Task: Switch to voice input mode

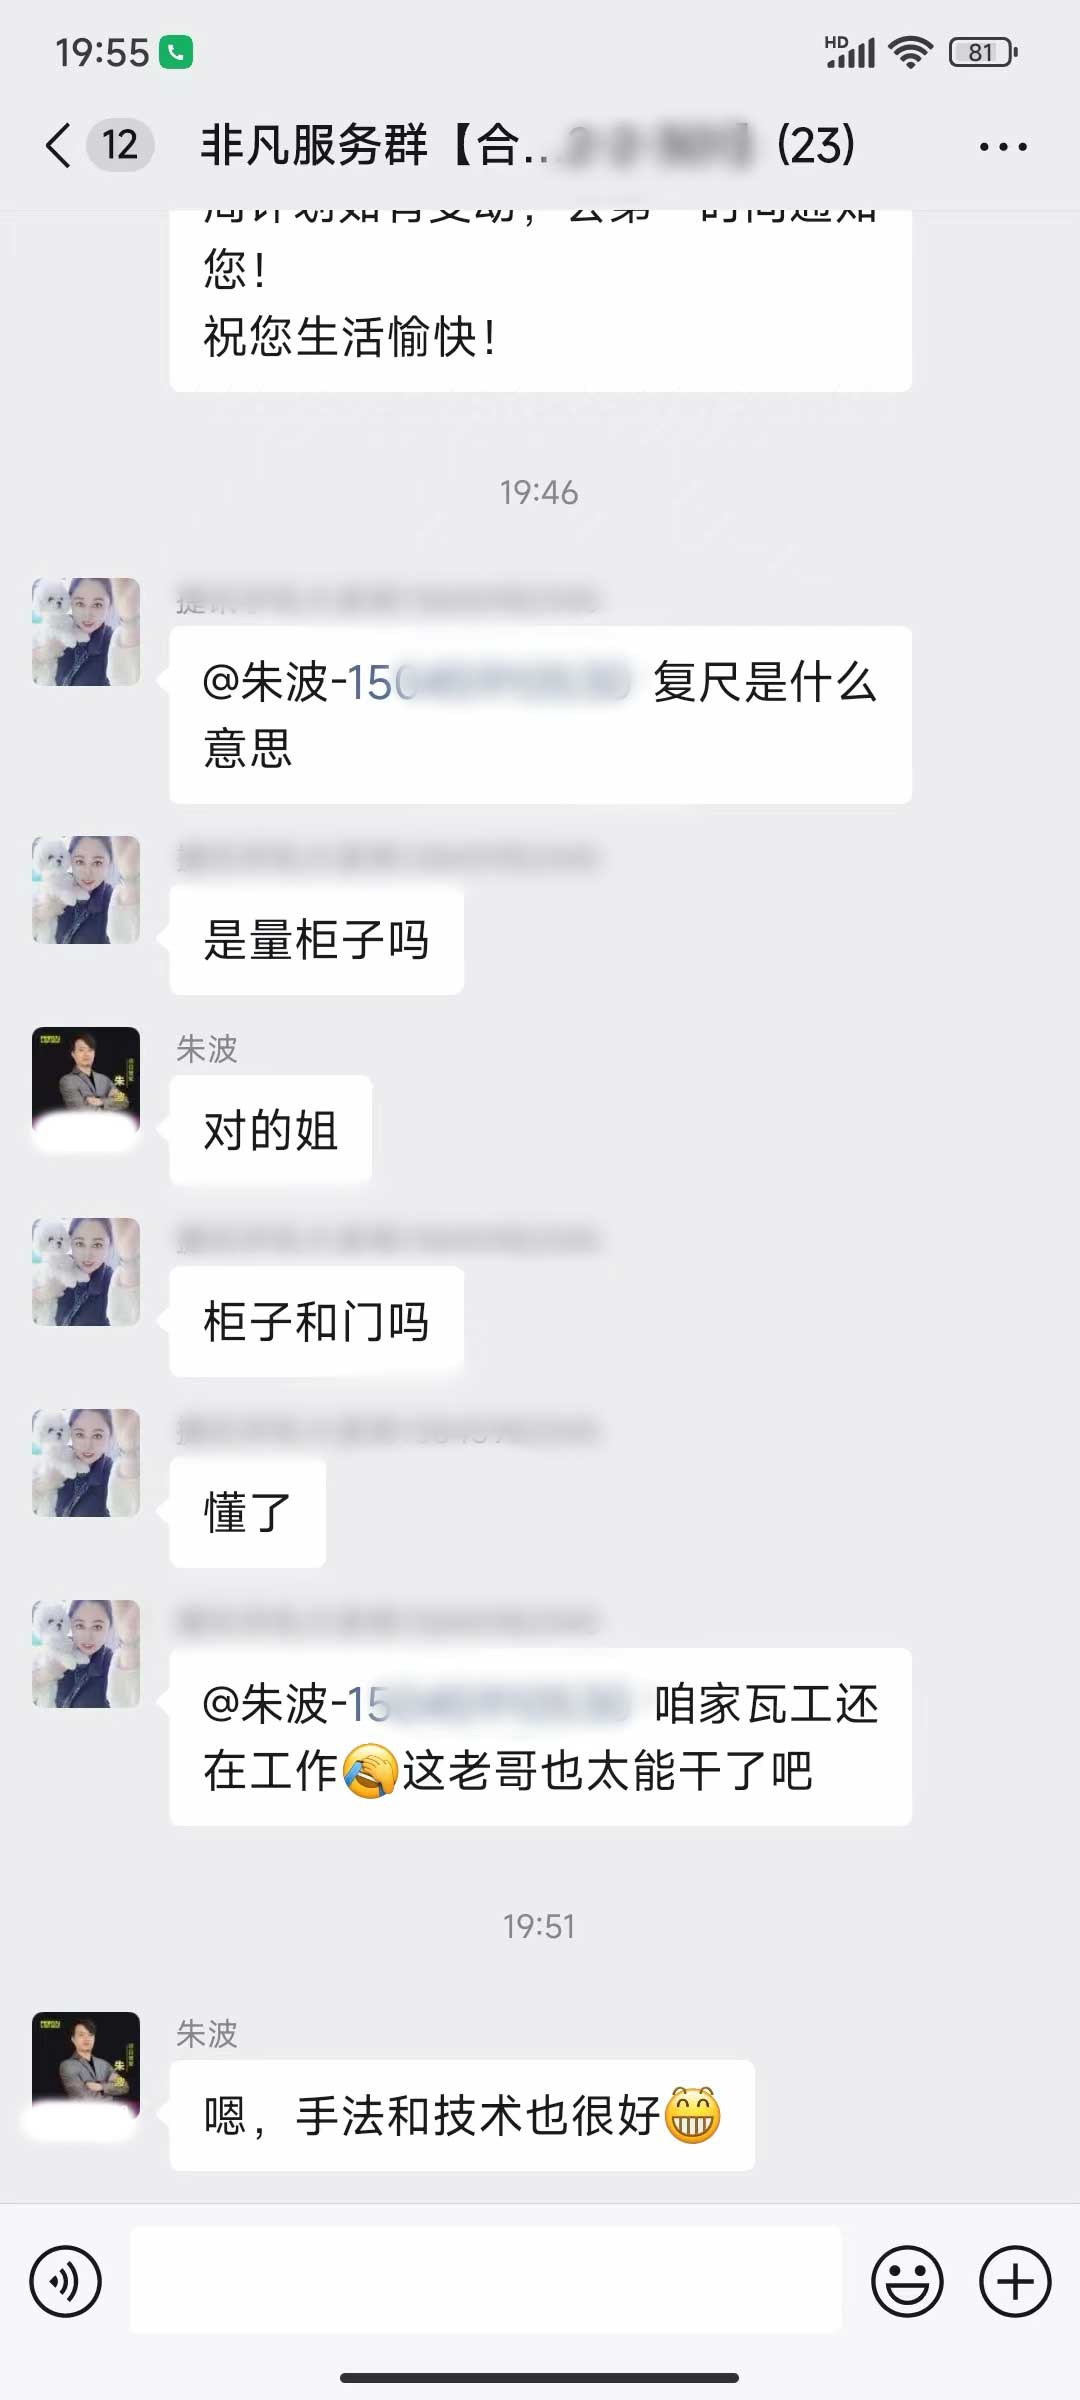Action: 66,2281
